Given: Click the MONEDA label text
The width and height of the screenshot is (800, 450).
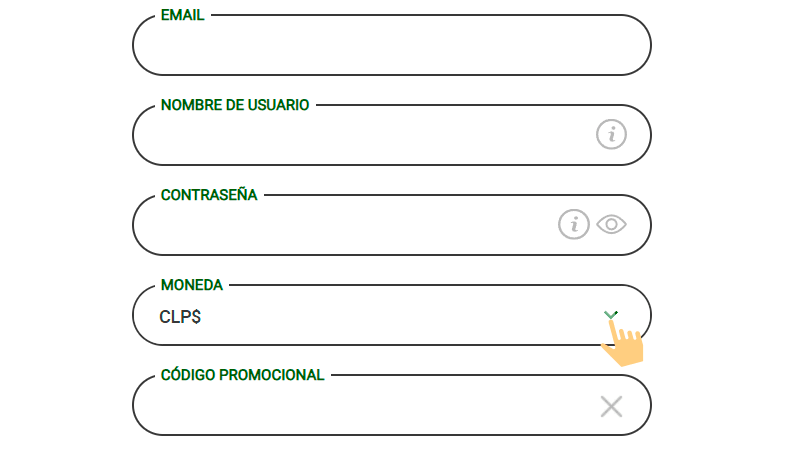Looking at the screenshot, I should coord(191,285).
